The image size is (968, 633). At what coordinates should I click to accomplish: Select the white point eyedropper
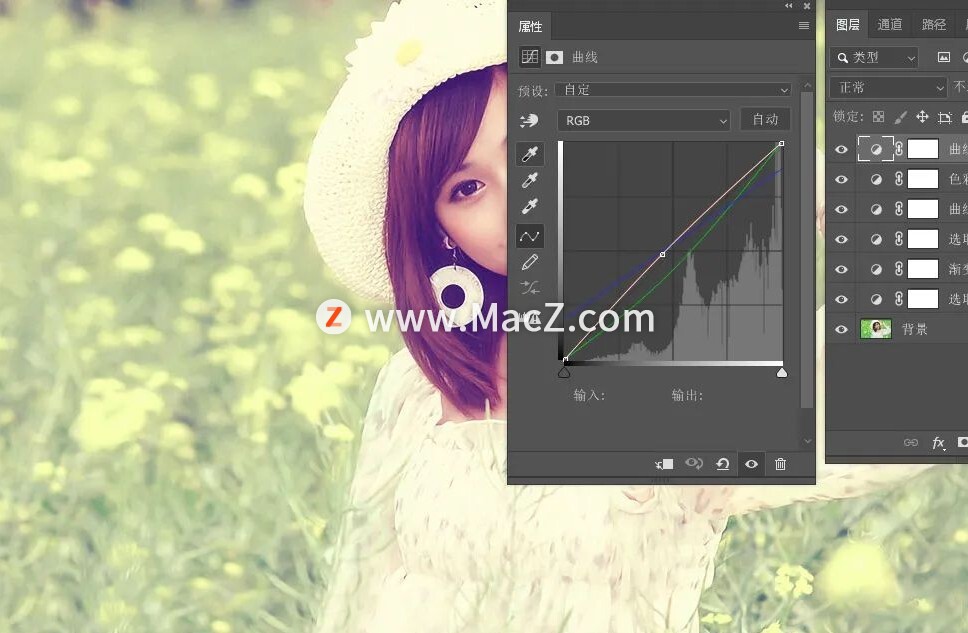[x=530, y=206]
